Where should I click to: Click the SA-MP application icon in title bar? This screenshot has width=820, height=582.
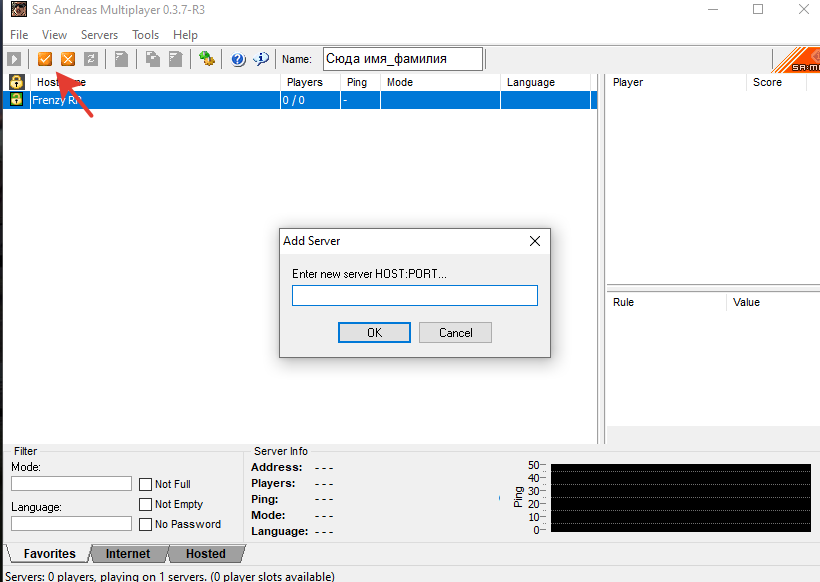pyautogui.click(x=19, y=9)
